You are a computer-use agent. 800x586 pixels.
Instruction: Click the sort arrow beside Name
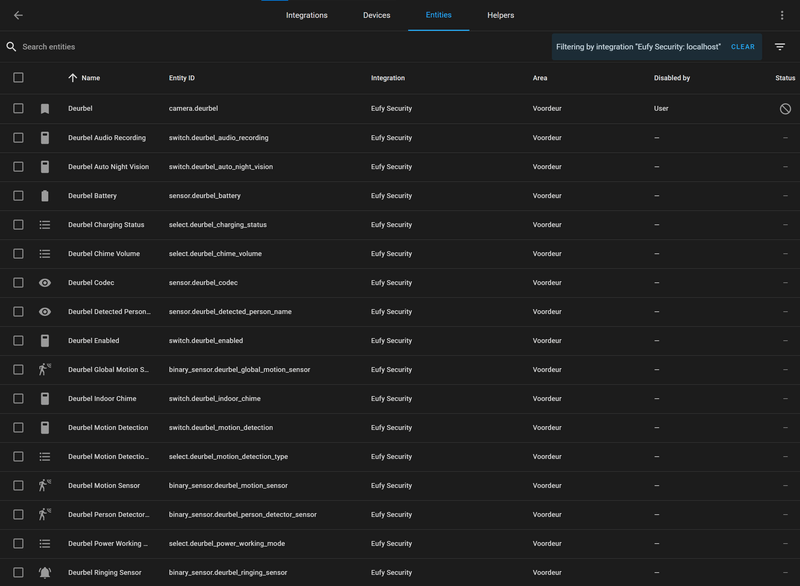72,78
